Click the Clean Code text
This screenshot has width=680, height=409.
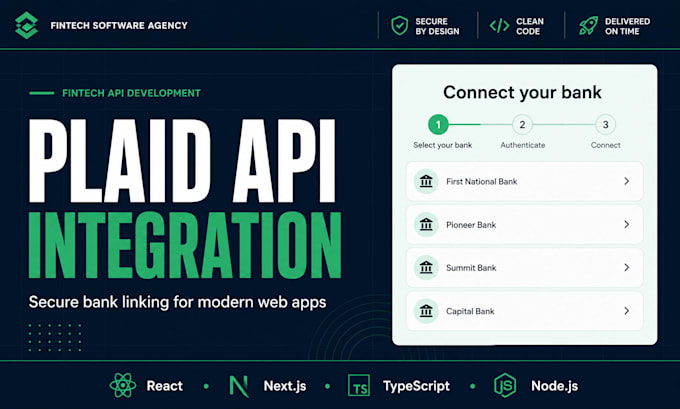530,26
